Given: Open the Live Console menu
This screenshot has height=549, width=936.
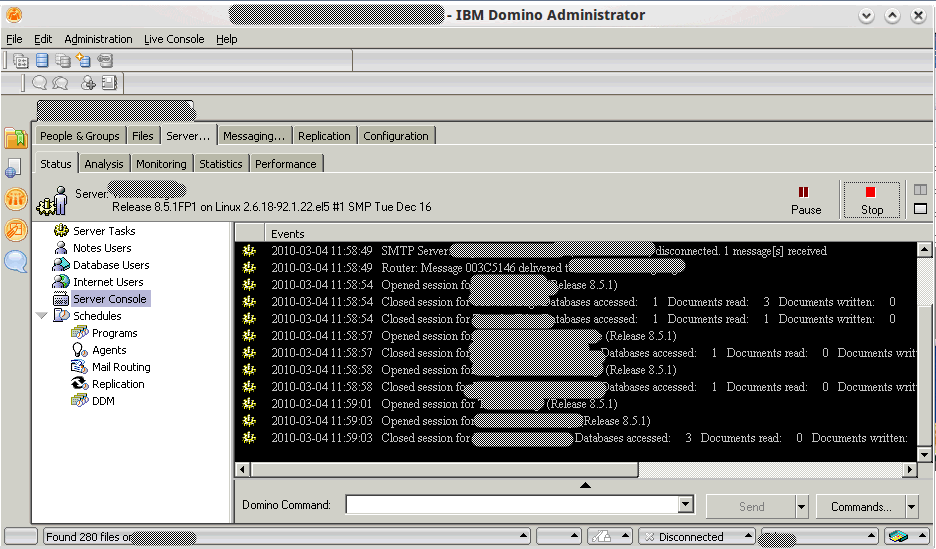Looking at the screenshot, I should (x=174, y=39).
